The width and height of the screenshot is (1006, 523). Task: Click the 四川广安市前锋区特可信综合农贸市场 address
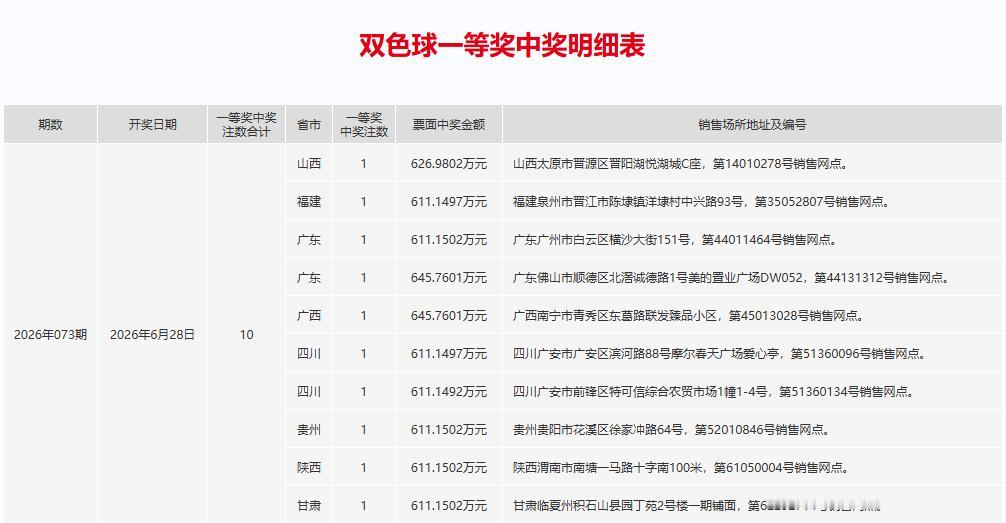[714, 391]
